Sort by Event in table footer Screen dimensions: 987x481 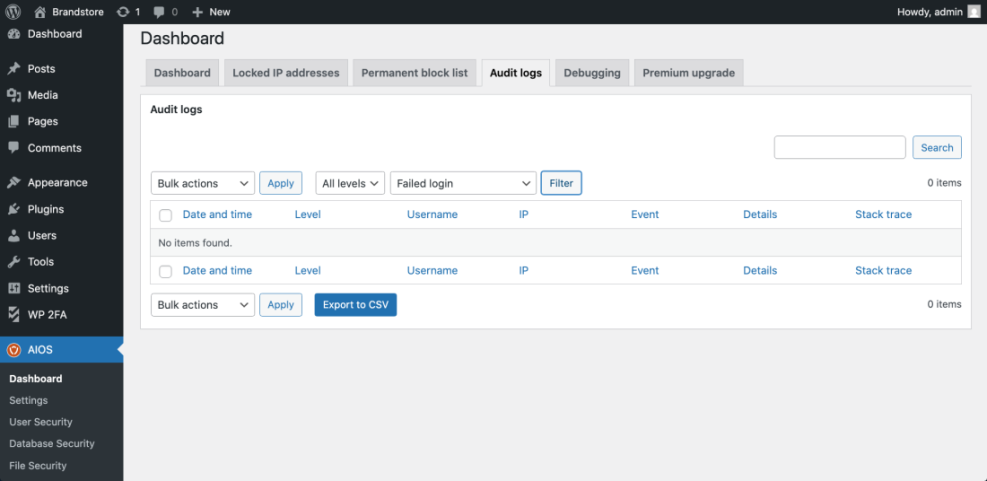point(645,270)
